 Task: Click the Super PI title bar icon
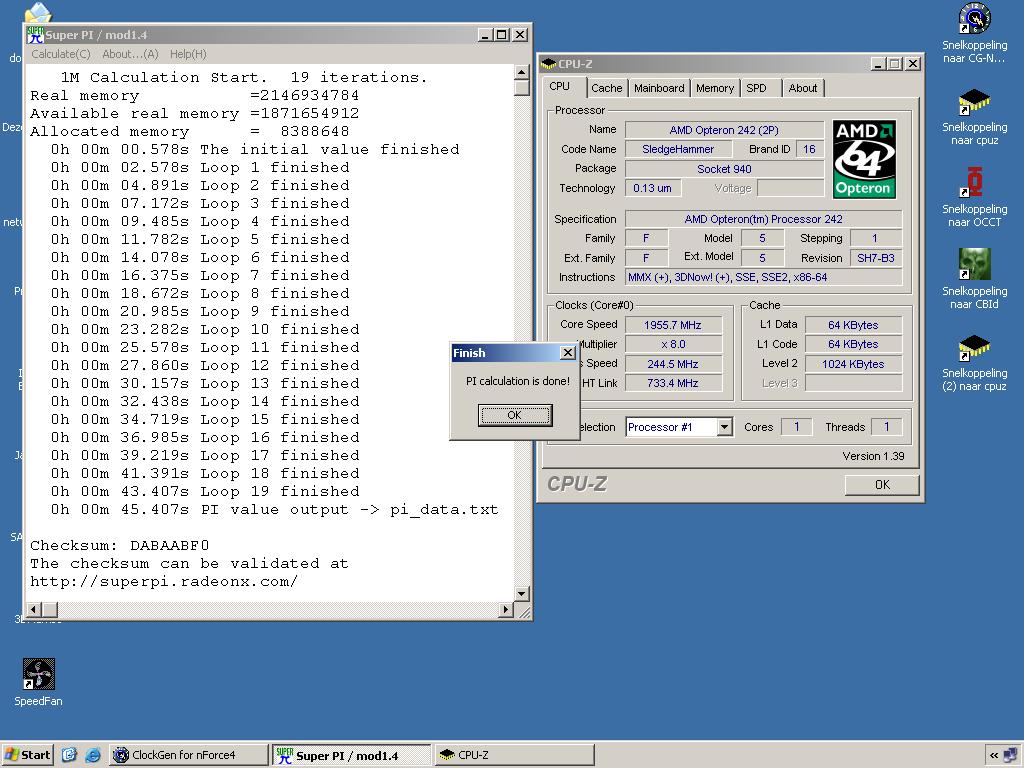pos(35,35)
